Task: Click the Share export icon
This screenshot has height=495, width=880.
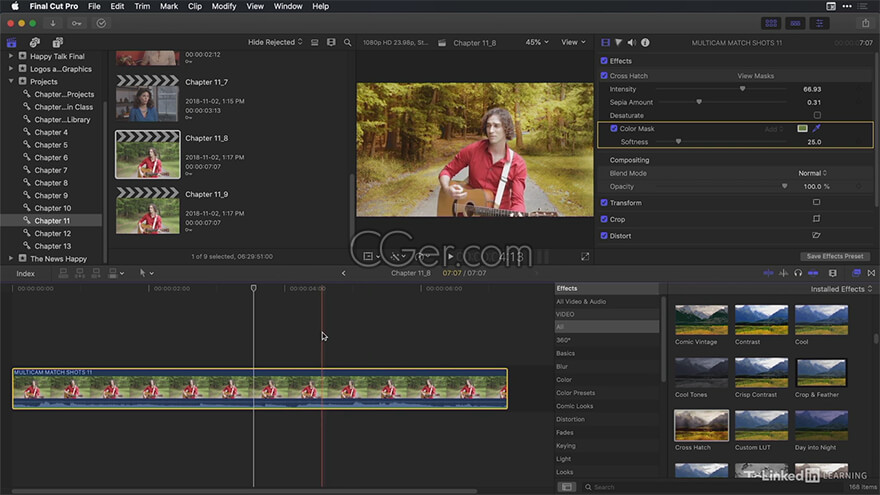Action: (x=865, y=23)
